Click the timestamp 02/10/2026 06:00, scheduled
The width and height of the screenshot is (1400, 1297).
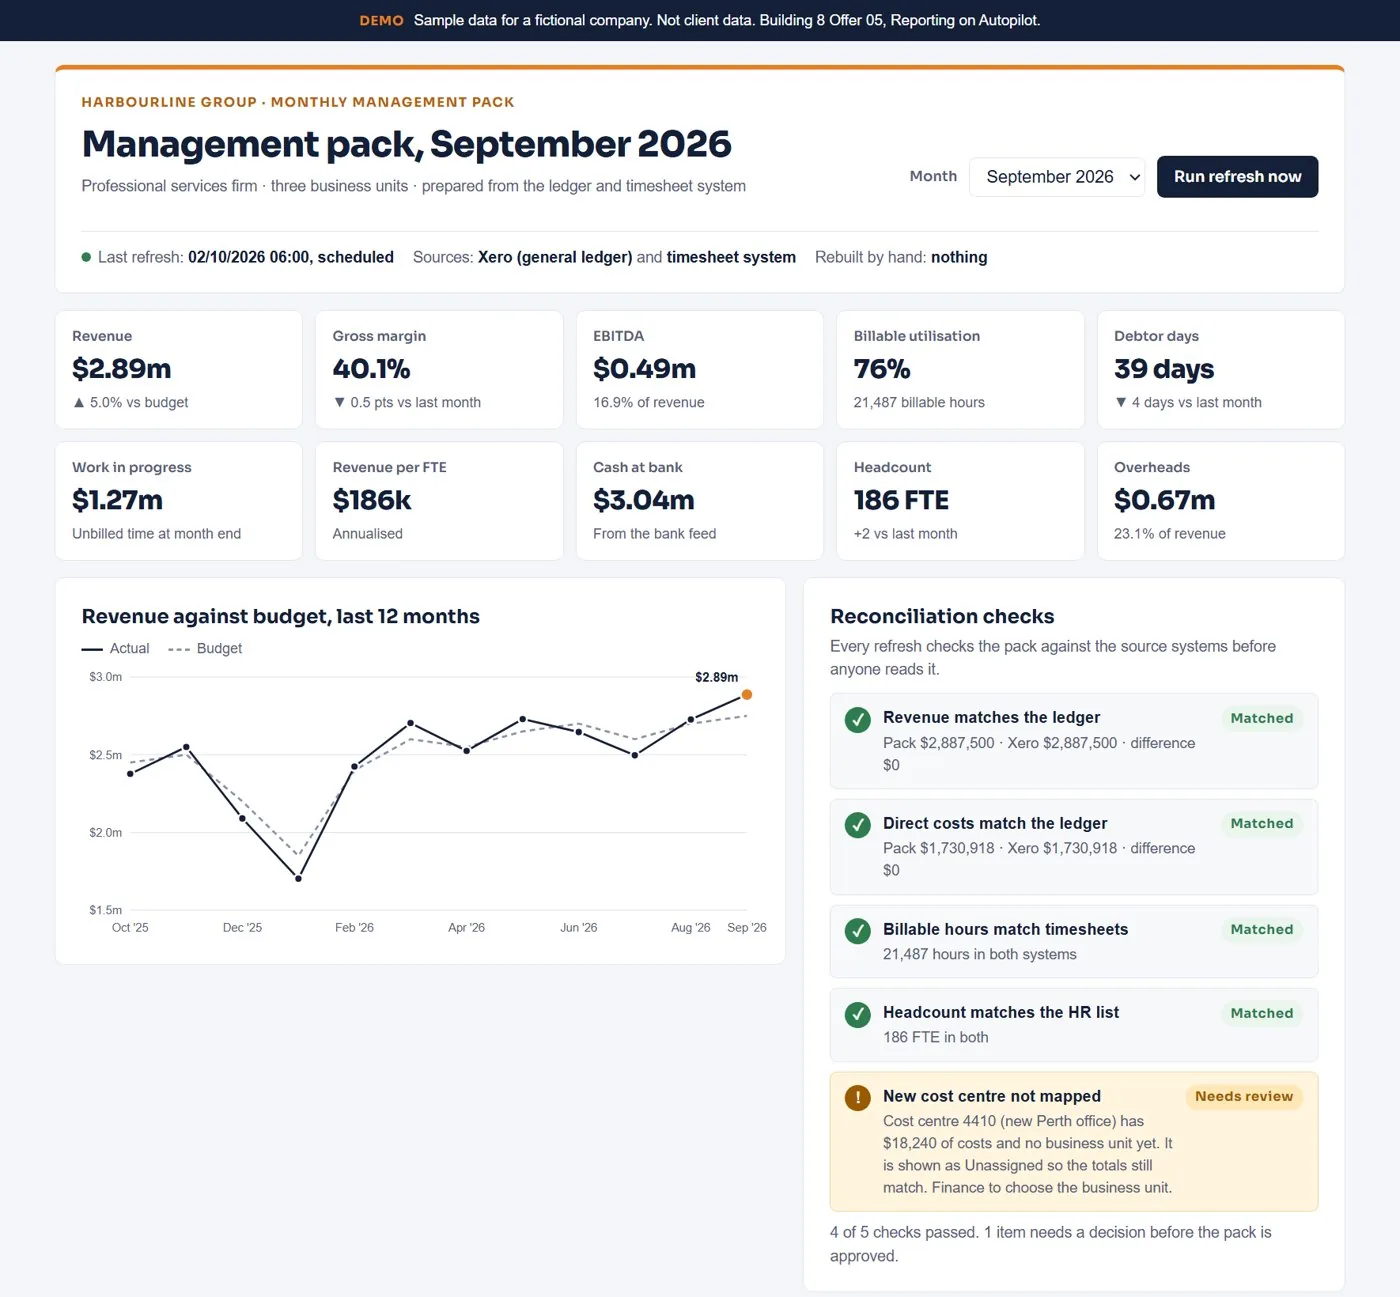point(291,257)
